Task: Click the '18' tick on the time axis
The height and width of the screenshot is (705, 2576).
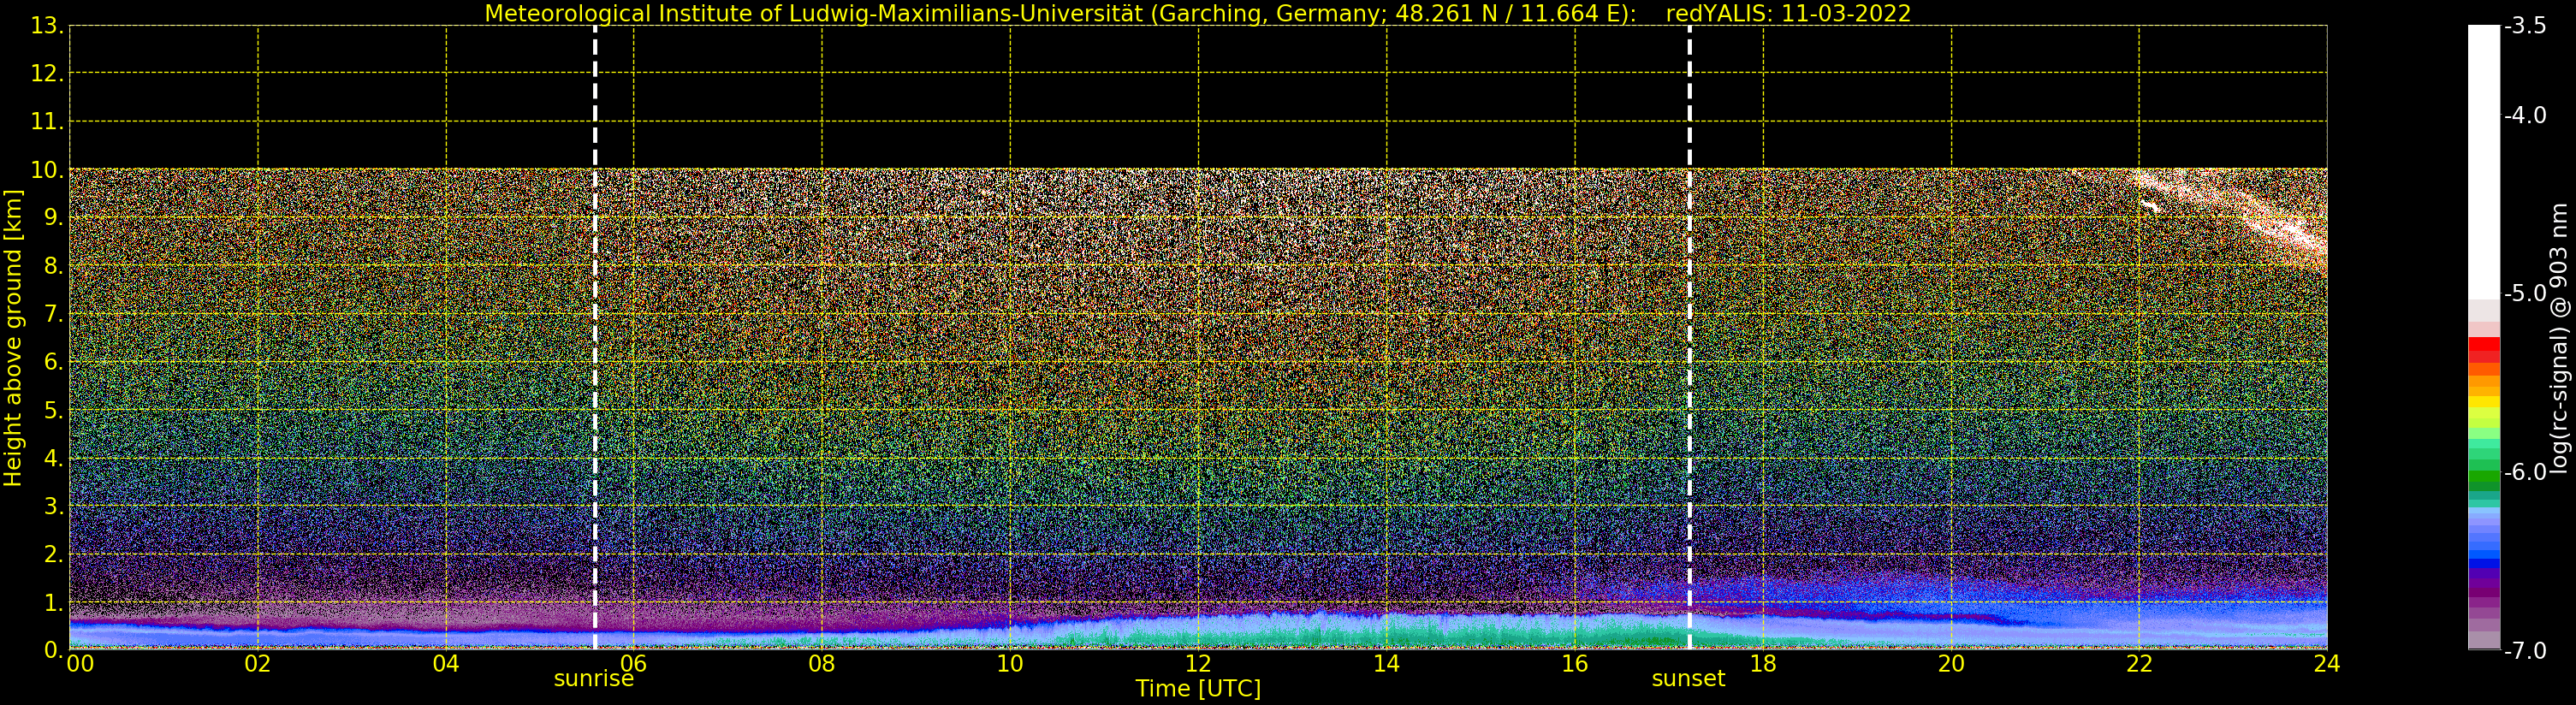Action: click(x=1763, y=663)
